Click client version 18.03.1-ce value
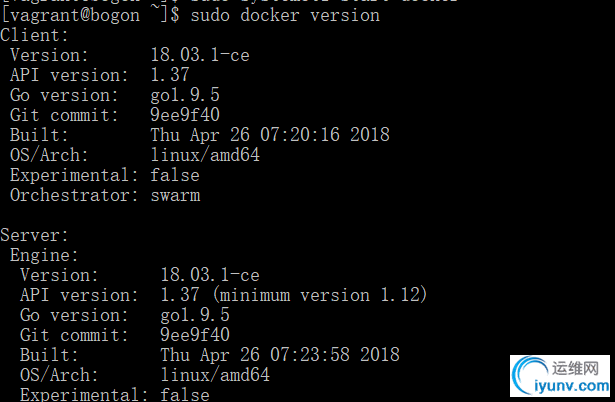615x402 pixels. (x=200, y=55)
